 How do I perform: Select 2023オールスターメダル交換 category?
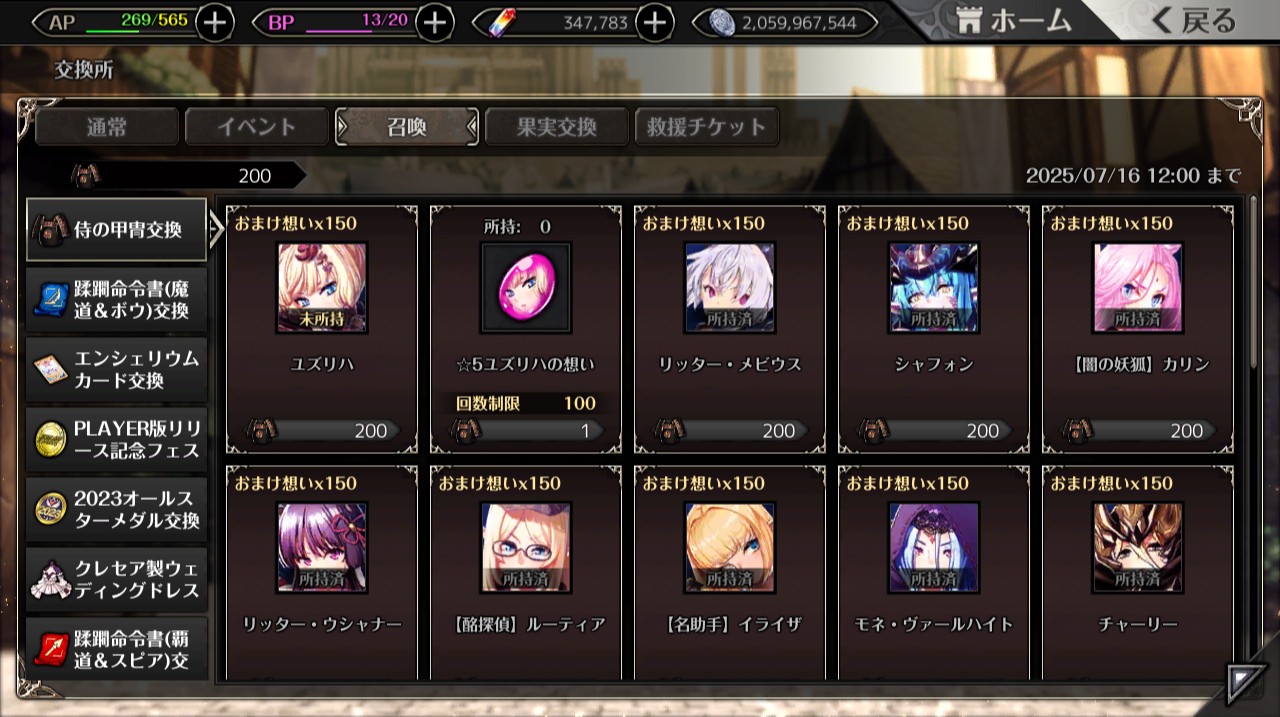click(117, 510)
